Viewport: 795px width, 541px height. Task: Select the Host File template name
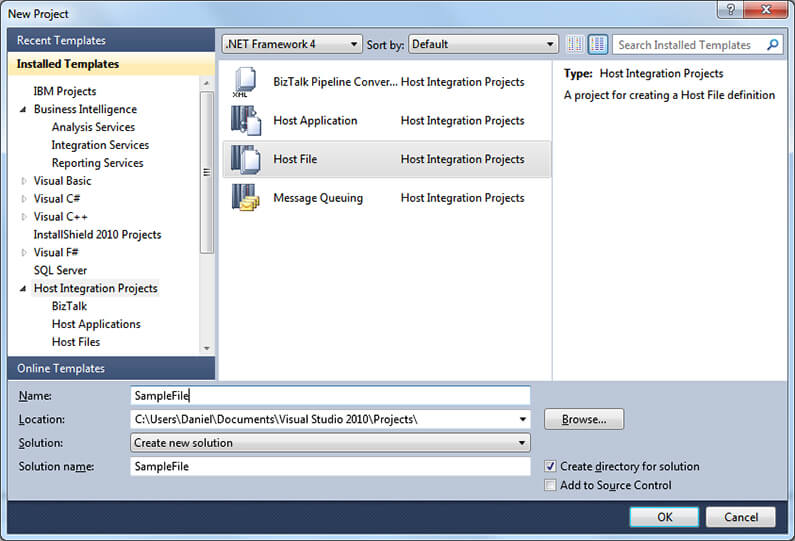[295, 159]
